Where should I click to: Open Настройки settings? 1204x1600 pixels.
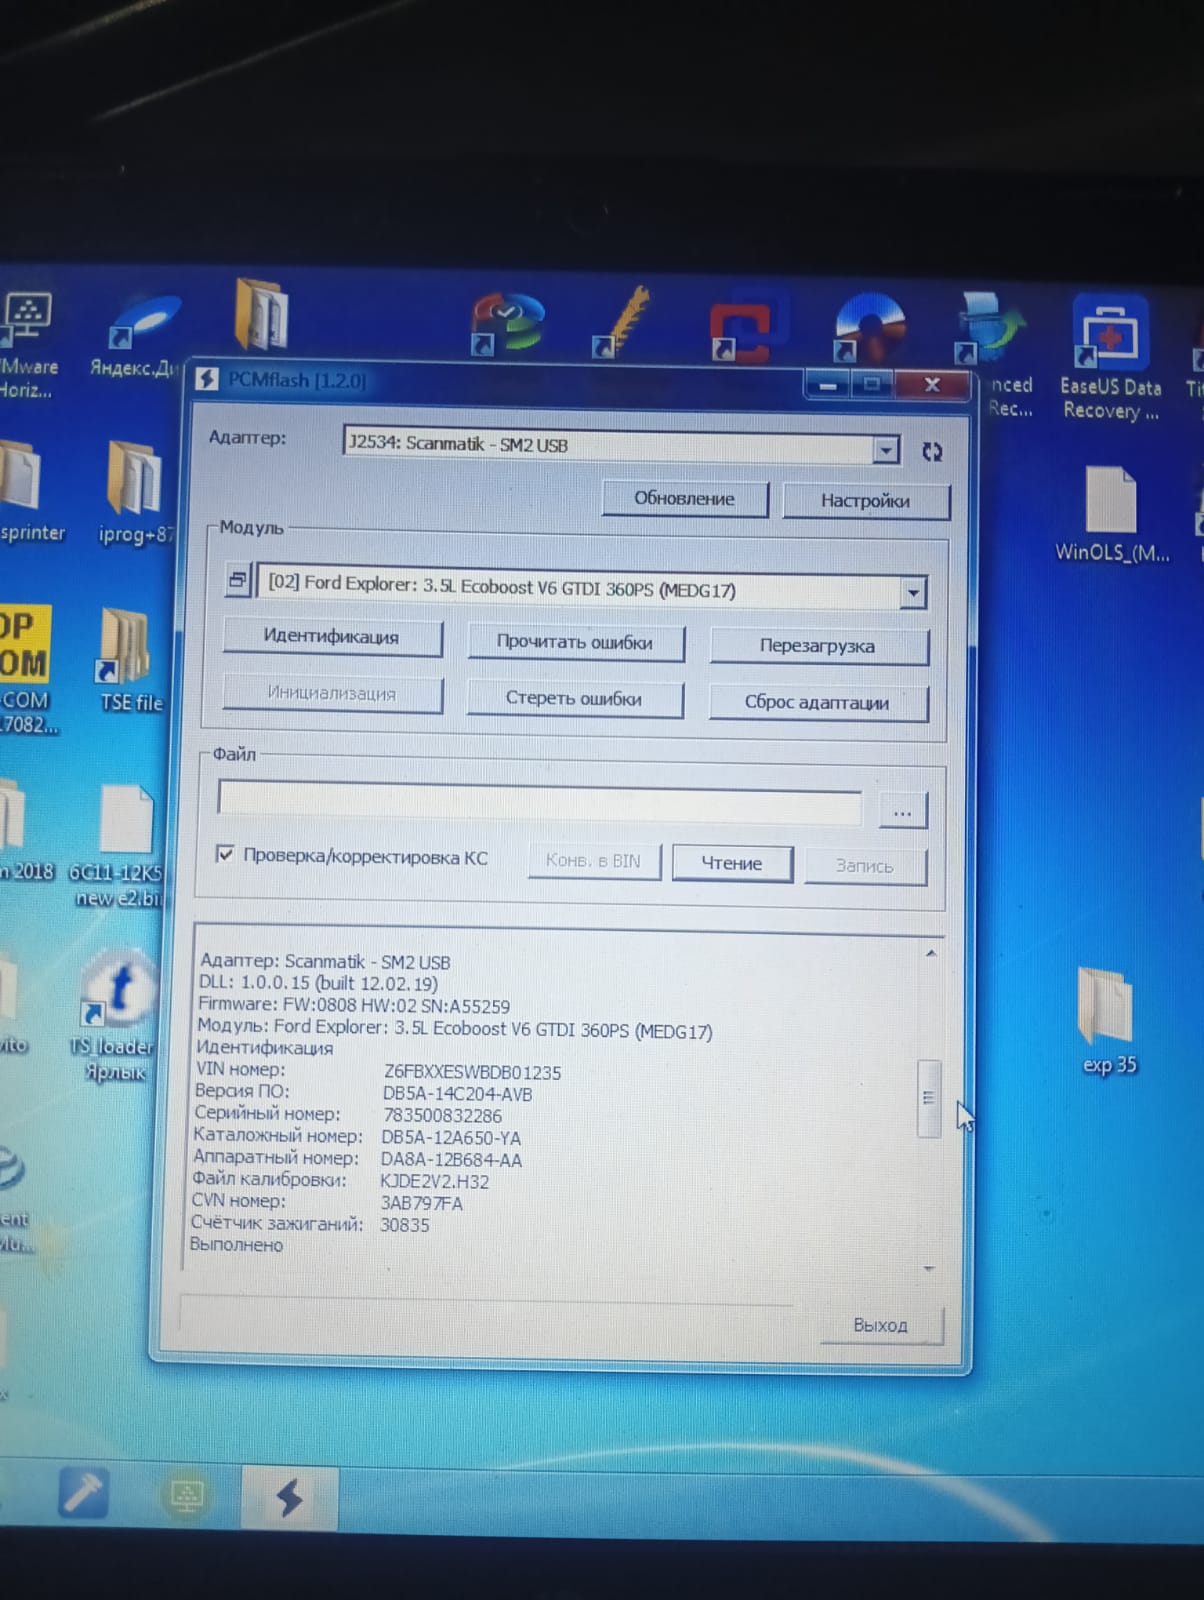click(864, 500)
